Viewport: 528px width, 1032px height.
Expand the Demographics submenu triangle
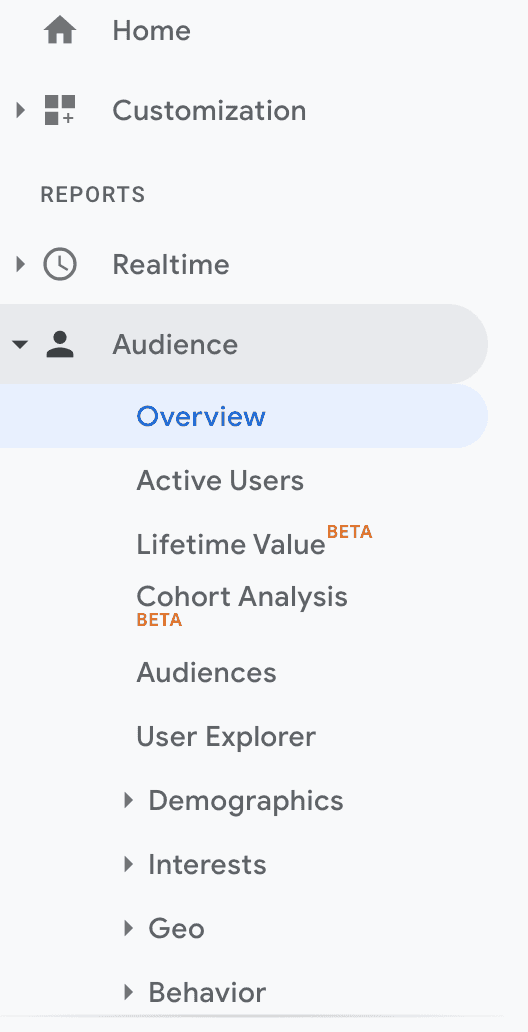click(128, 800)
